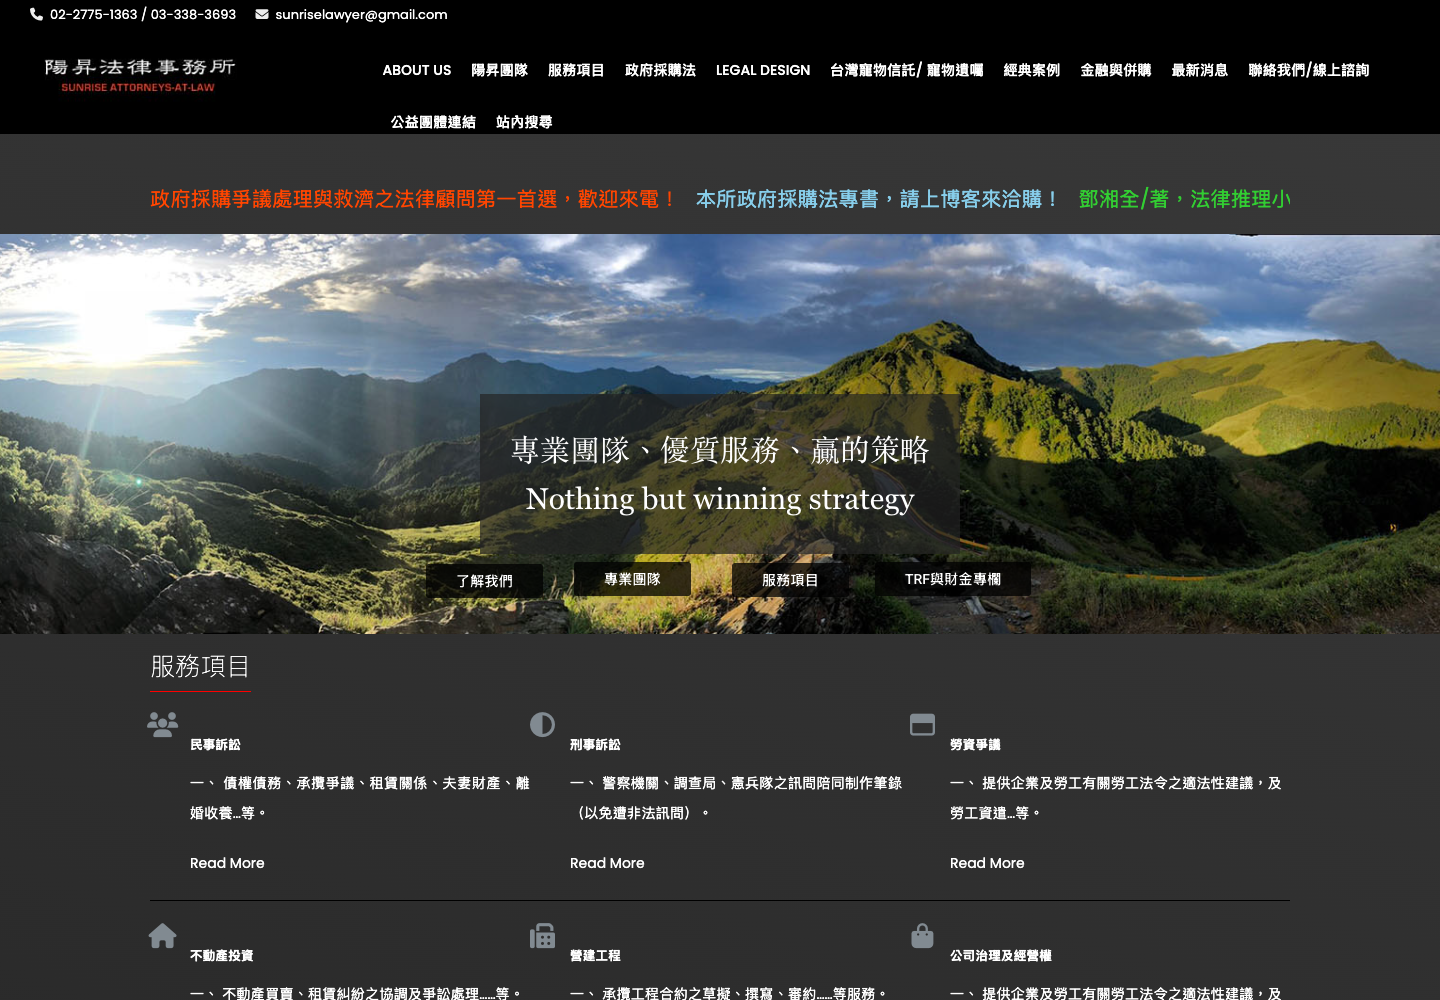The height and width of the screenshot is (1000, 1440).
Task: Click the people icon above 民事訴訟
Action: pyautogui.click(x=162, y=724)
